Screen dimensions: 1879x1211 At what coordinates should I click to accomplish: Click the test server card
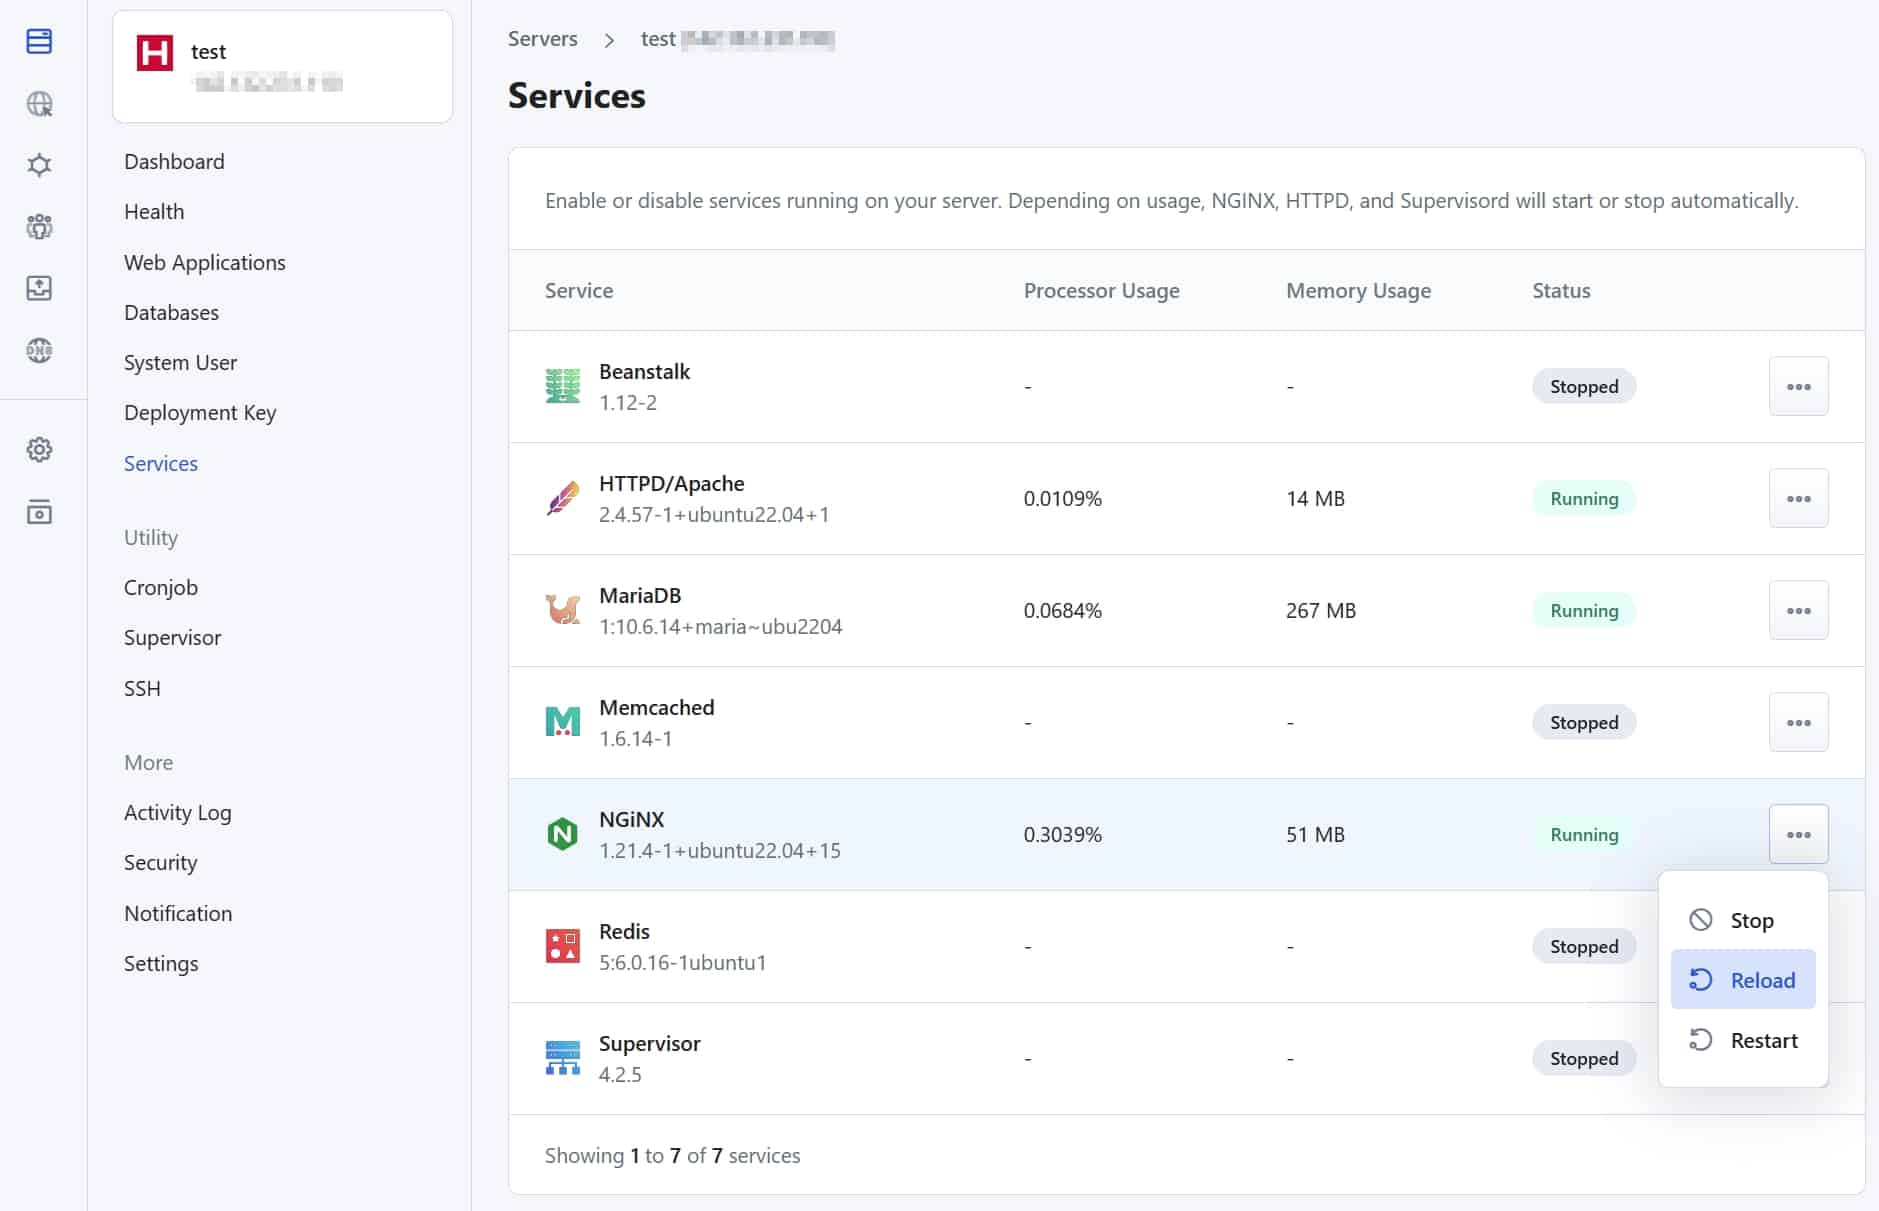pyautogui.click(x=282, y=66)
